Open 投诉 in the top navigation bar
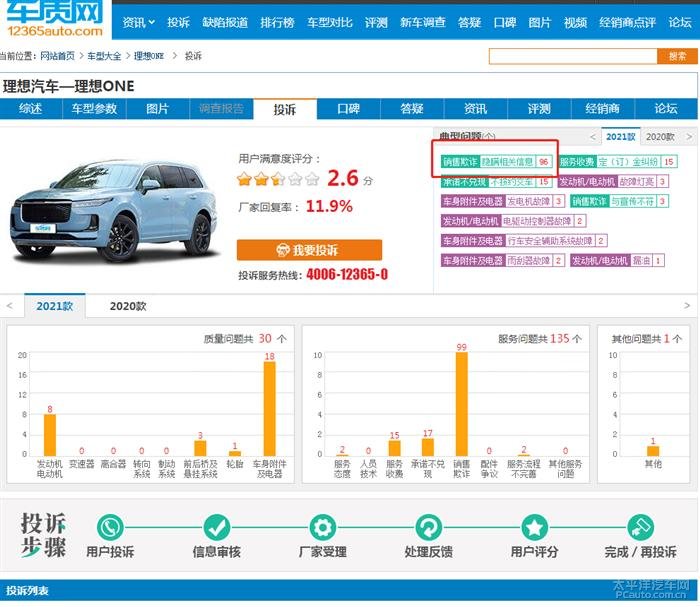 [179, 22]
